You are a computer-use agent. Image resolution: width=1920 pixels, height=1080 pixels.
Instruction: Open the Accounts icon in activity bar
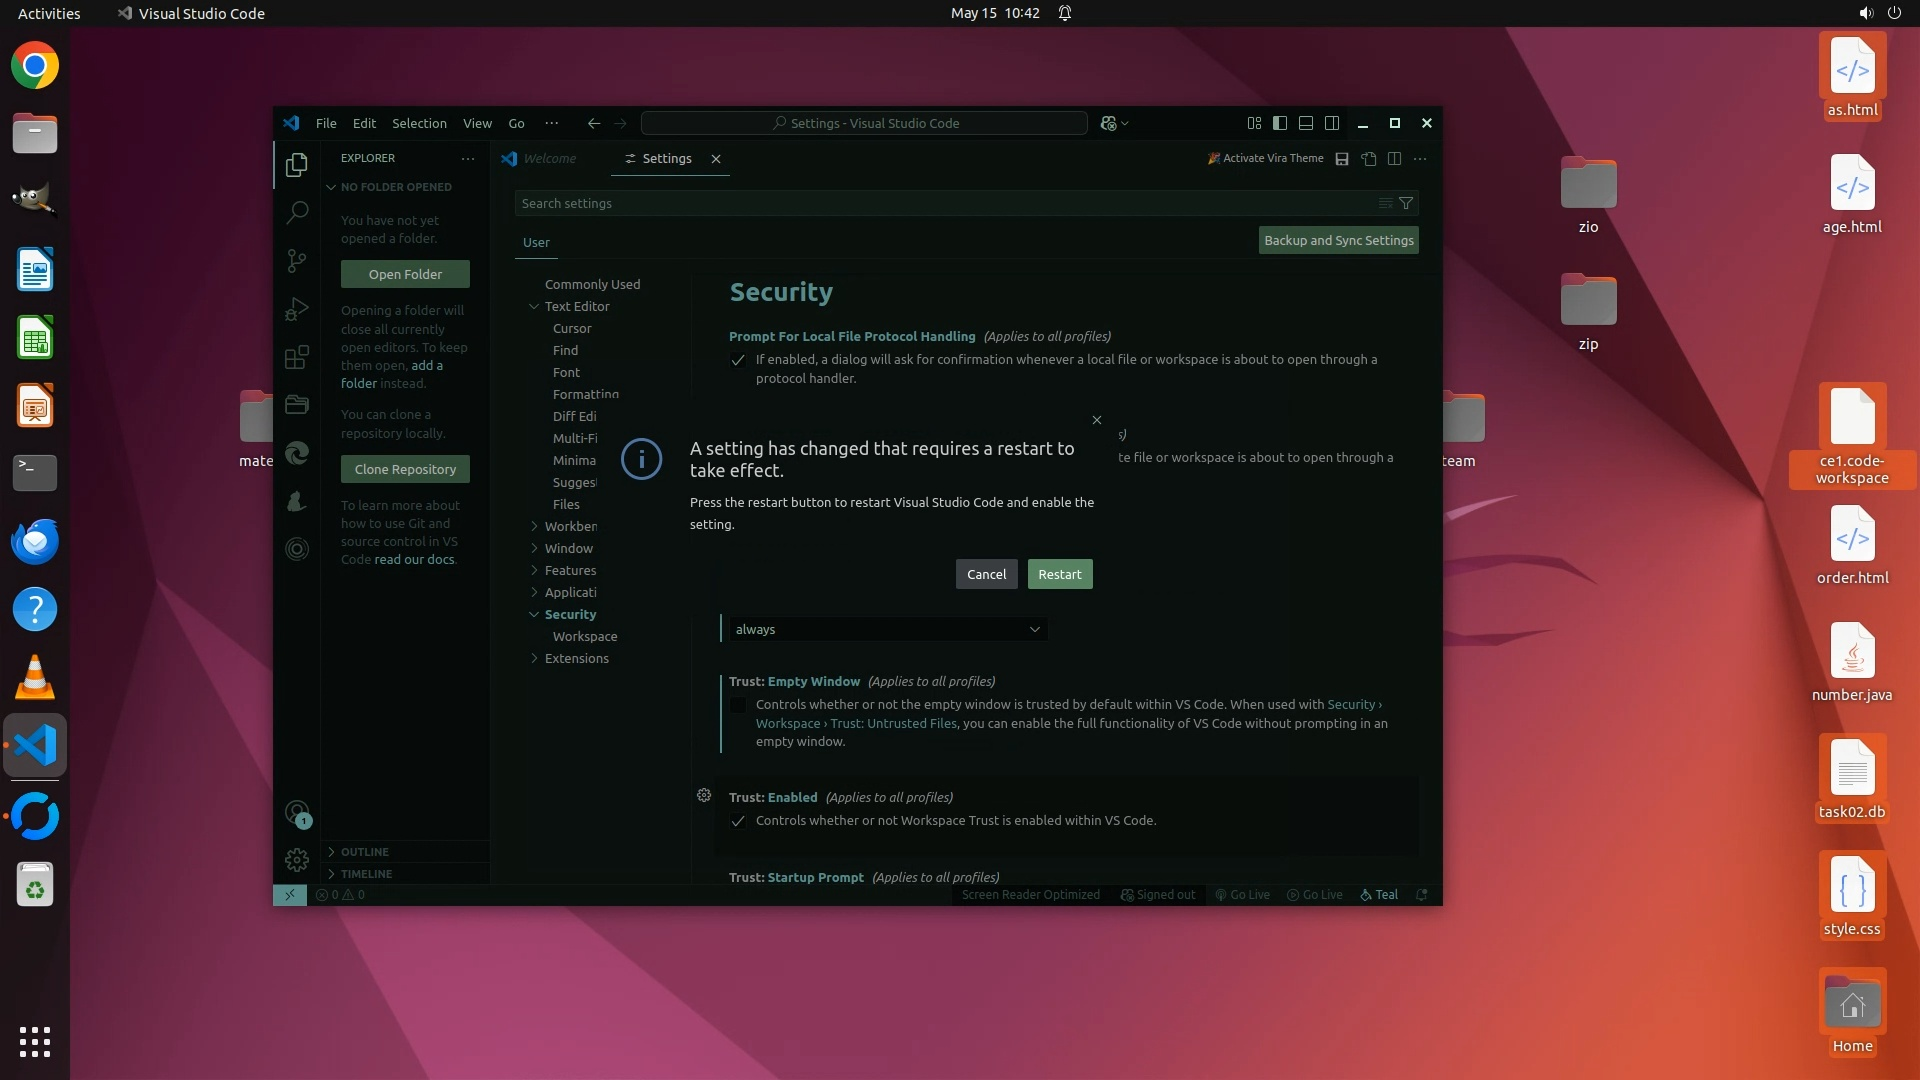[297, 813]
